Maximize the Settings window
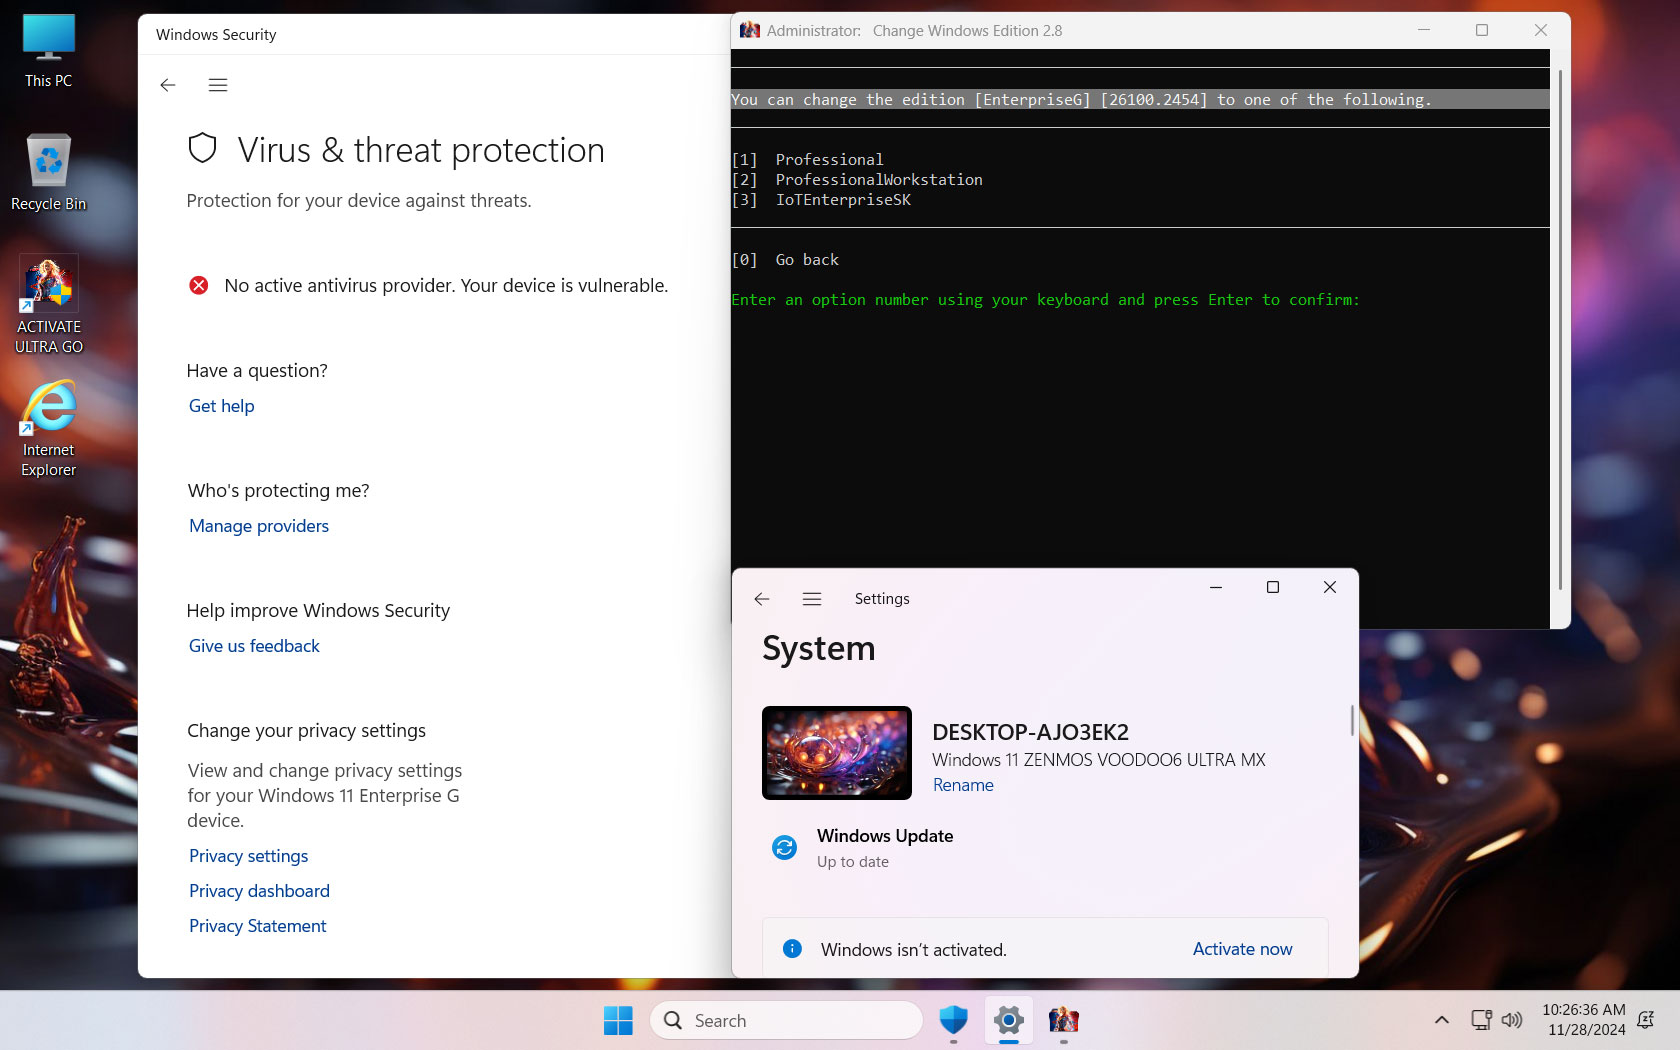Image resolution: width=1680 pixels, height=1050 pixels. pos(1273,587)
